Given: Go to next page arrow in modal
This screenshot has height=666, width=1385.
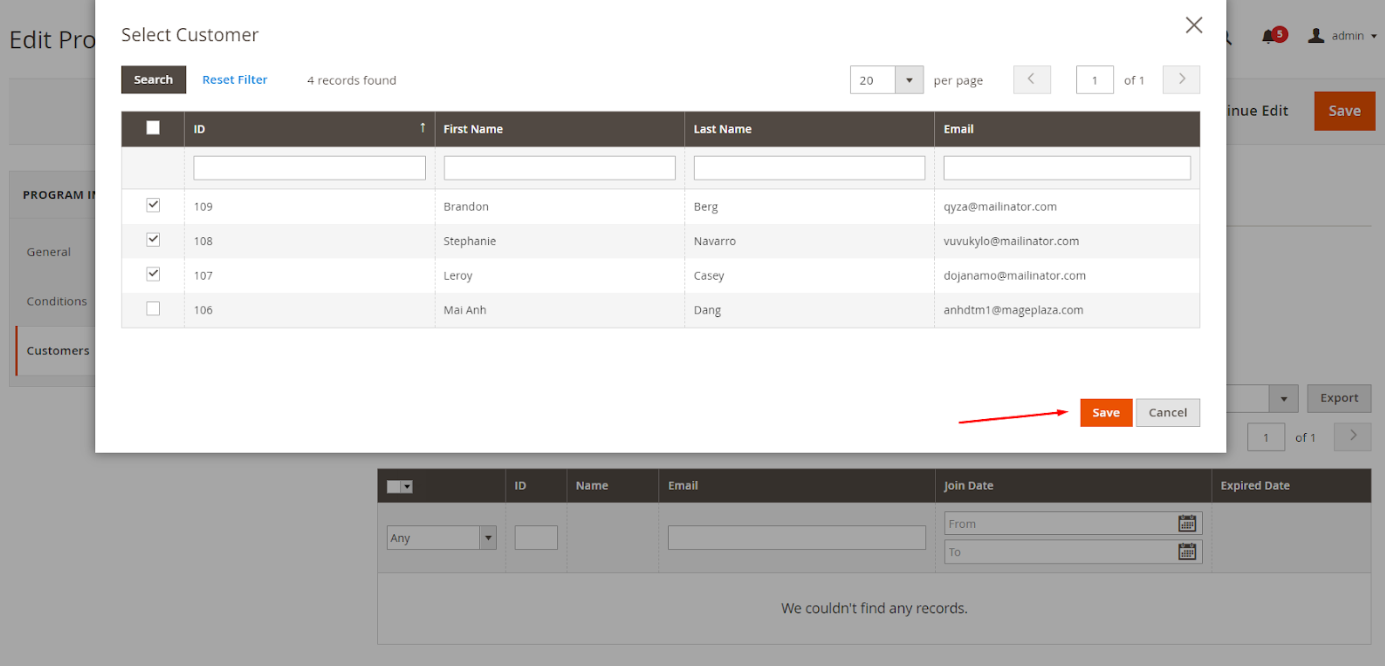Looking at the screenshot, I should (x=1181, y=80).
